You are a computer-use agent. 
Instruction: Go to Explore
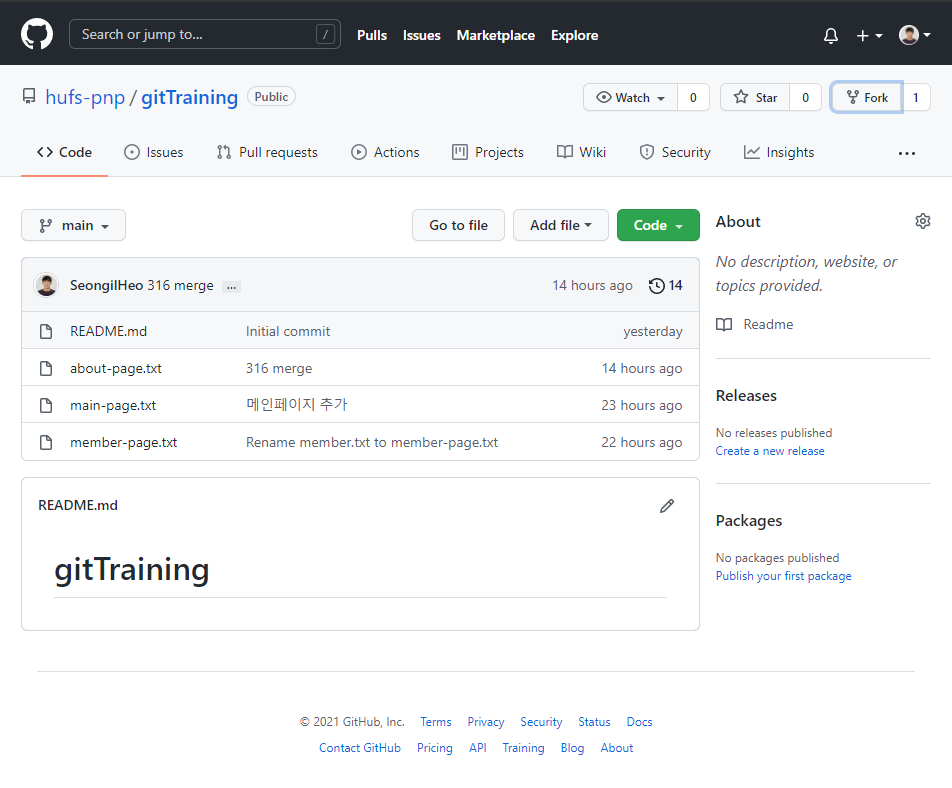pyautogui.click(x=574, y=35)
